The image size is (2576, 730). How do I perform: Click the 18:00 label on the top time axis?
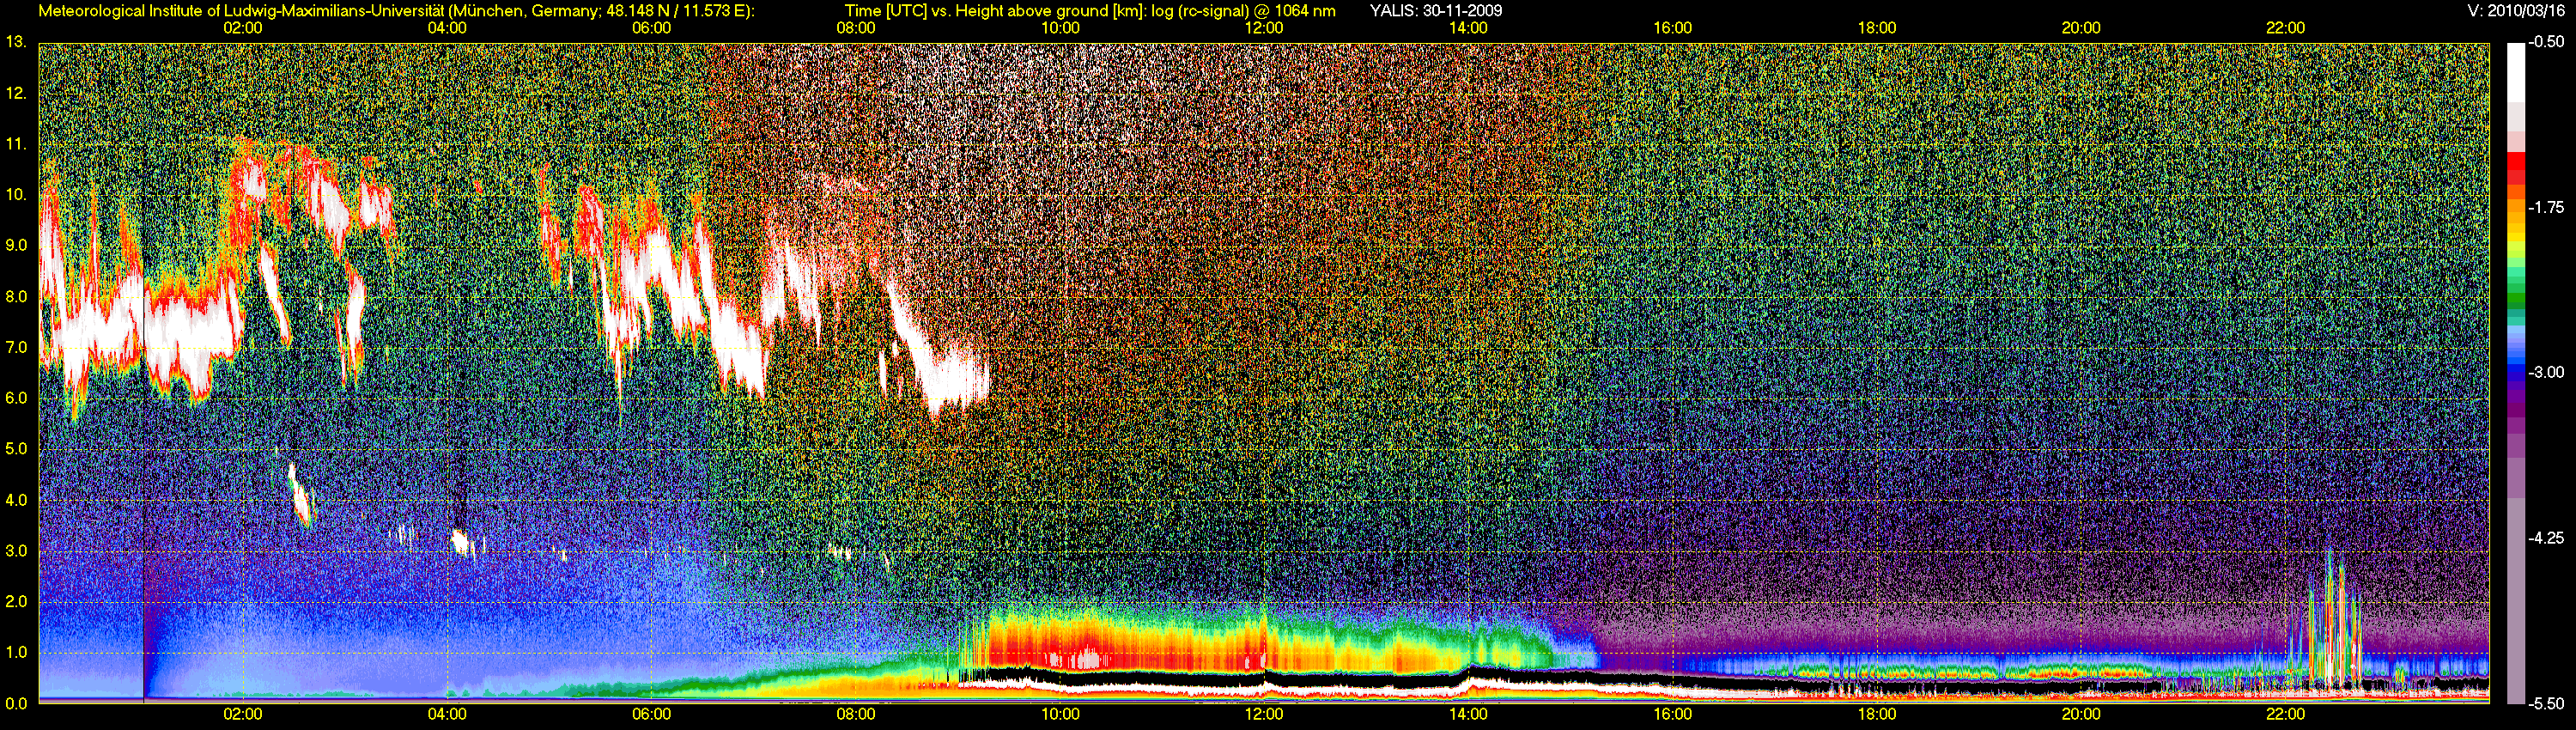(1877, 28)
